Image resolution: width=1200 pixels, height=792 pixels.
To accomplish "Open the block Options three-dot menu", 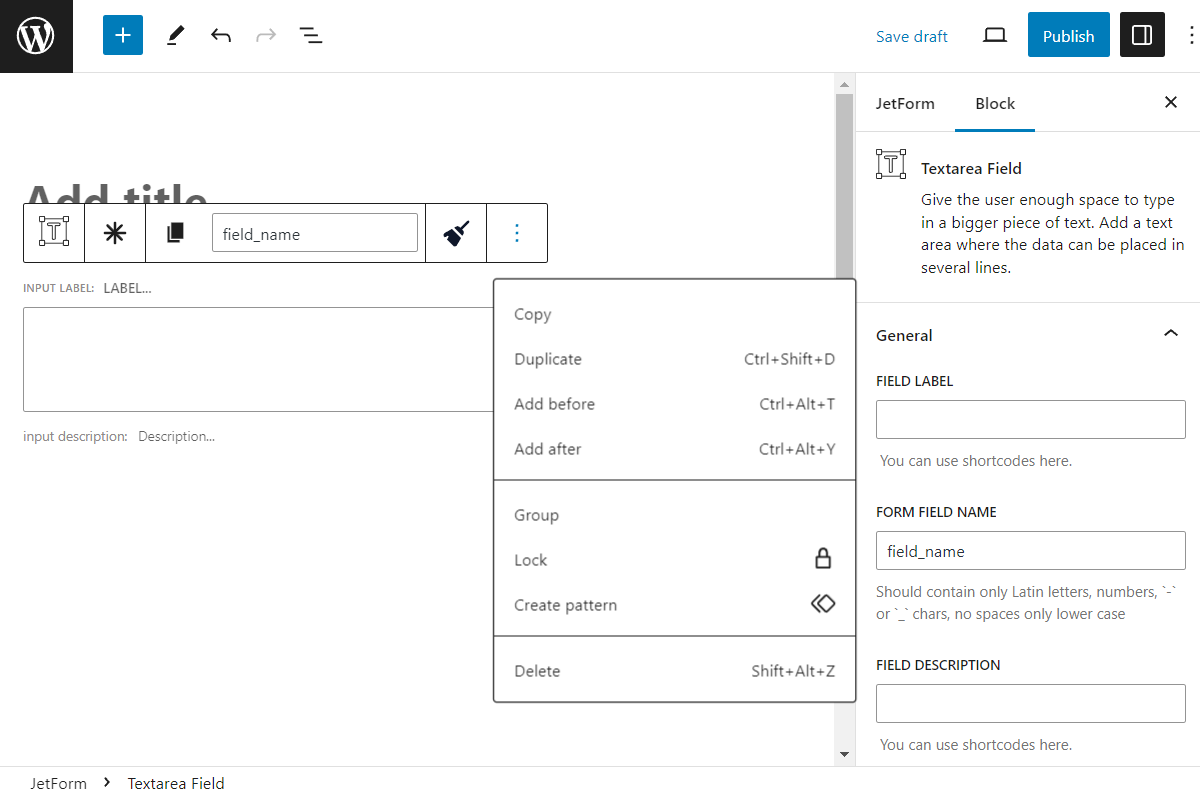I will tap(517, 232).
